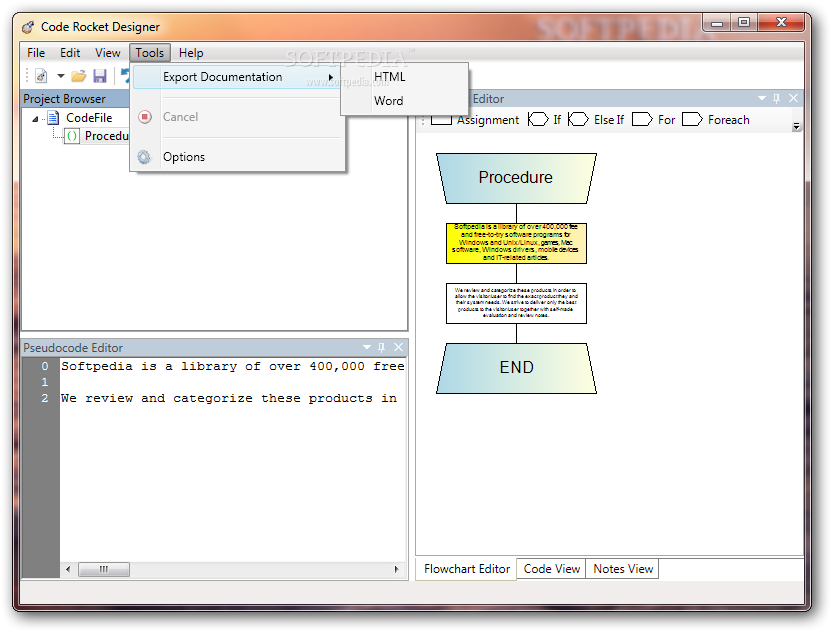This screenshot has width=832, height=632.
Task: Switch to the Flowchart Editor tab
Action: pos(466,569)
